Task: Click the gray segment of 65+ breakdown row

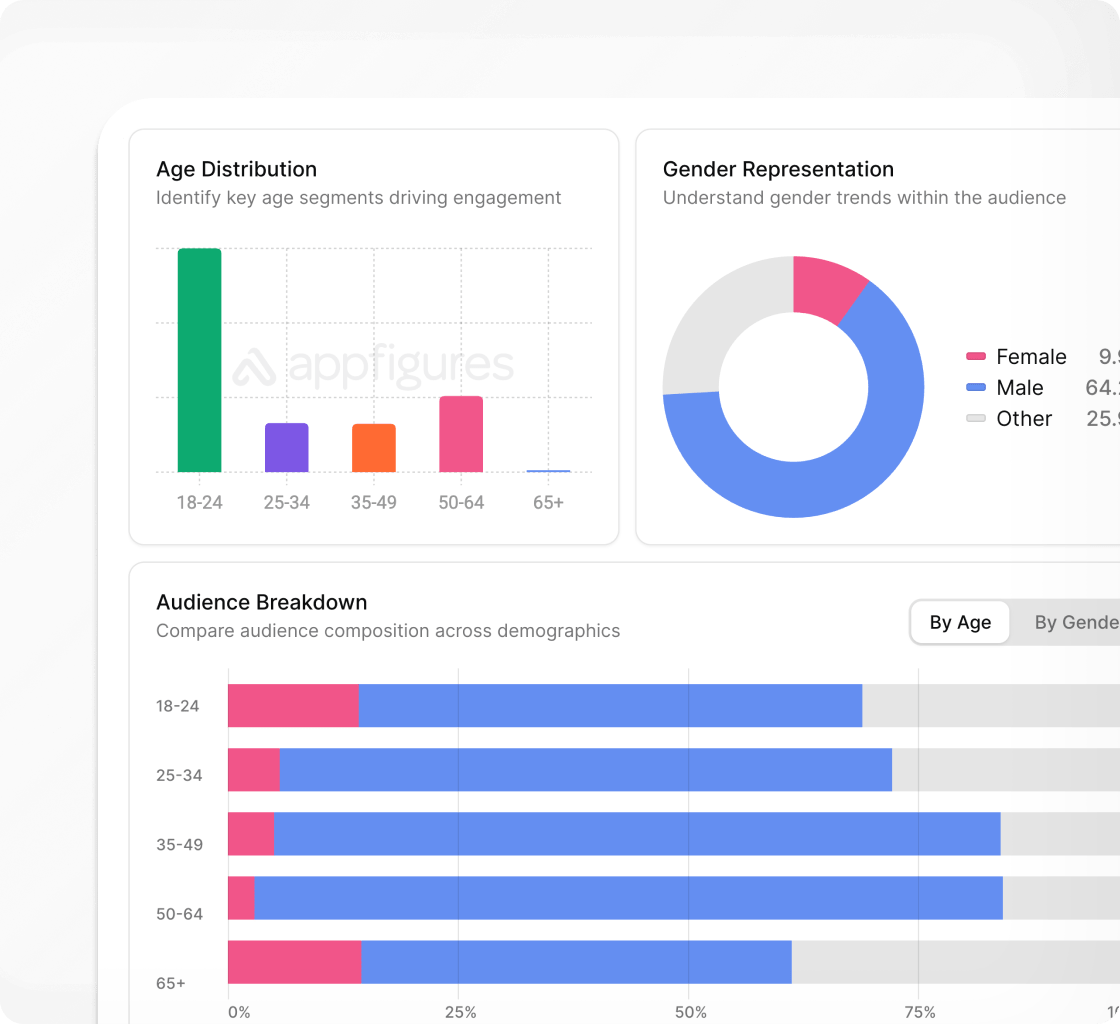Action: pyautogui.click(x=956, y=962)
